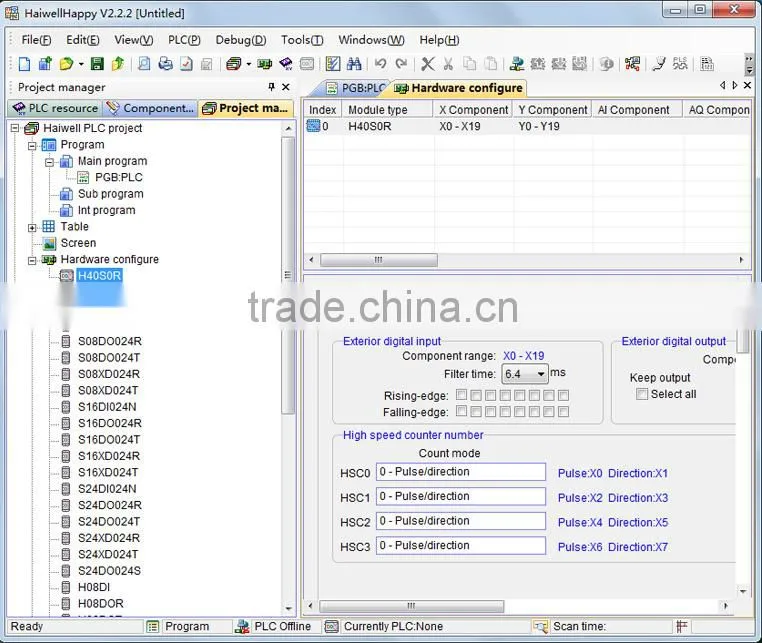This screenshot has height=643, width=762.
Task: Click the red-green network diagram toolbar icon
Action: click(x=632, y=64)
